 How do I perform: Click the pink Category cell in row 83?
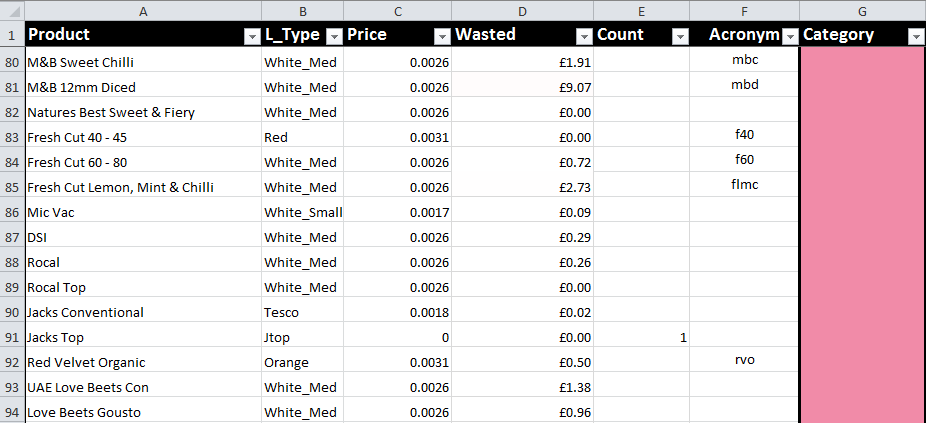coord(862,137)
